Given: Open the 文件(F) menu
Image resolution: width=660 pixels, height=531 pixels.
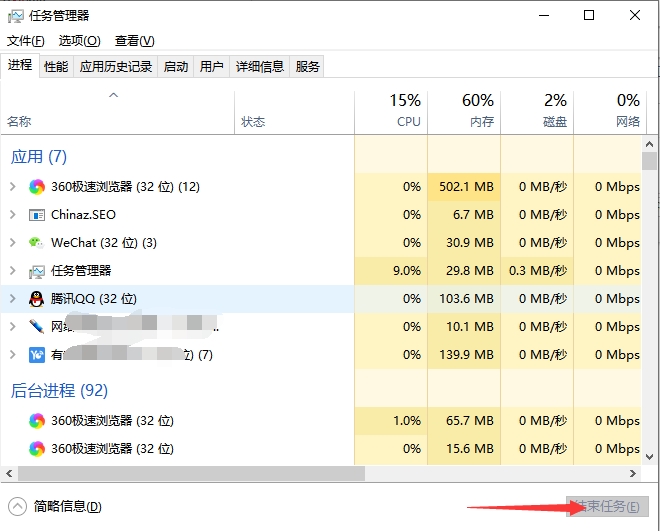Looking at the screenshot, I should pyautogui.click(x=26, y=41).
